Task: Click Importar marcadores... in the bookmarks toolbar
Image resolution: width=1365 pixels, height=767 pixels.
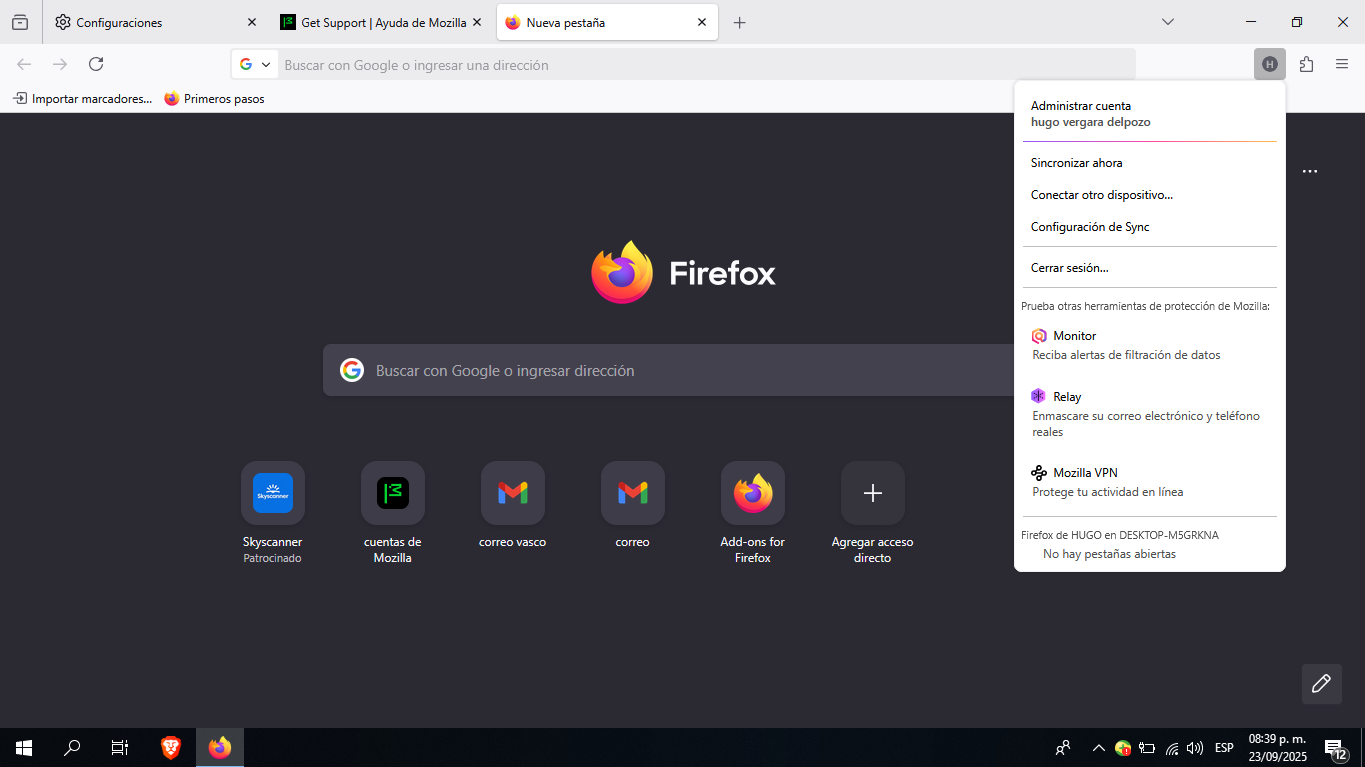Action: 82,99
